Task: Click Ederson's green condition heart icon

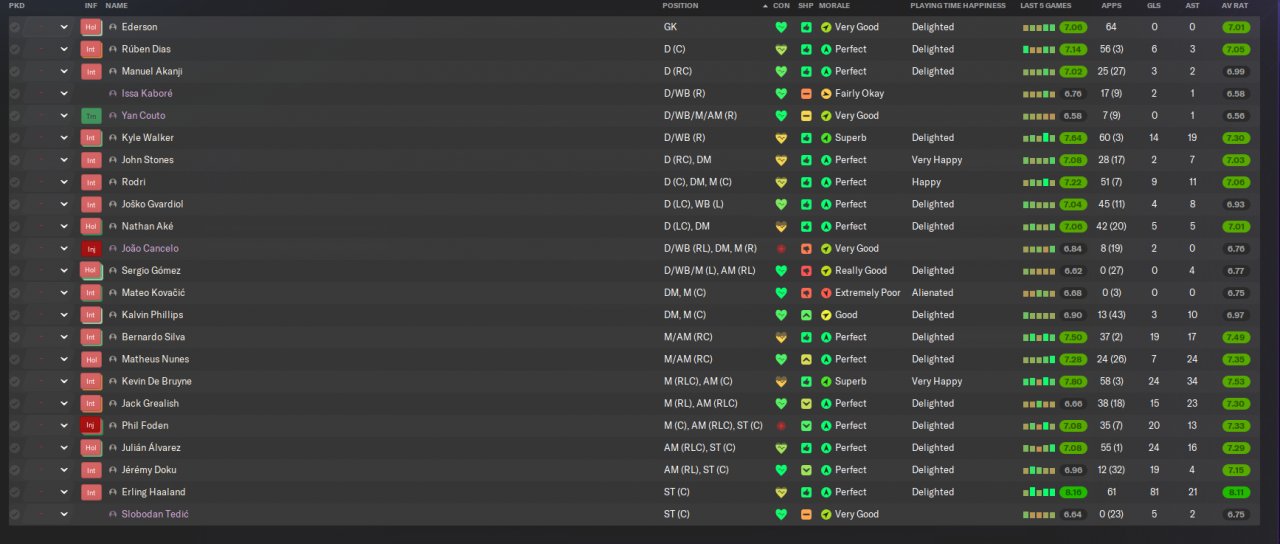Action: click(781, 27)
